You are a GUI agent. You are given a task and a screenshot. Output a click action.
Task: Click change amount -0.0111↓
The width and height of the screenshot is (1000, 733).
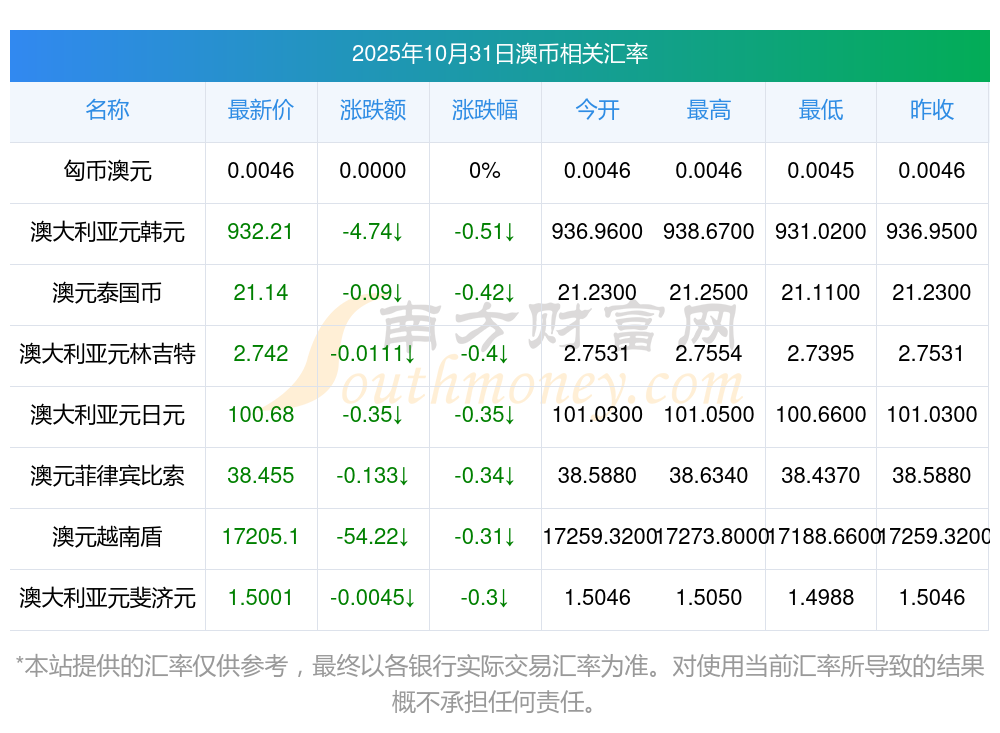pos(372,353)
